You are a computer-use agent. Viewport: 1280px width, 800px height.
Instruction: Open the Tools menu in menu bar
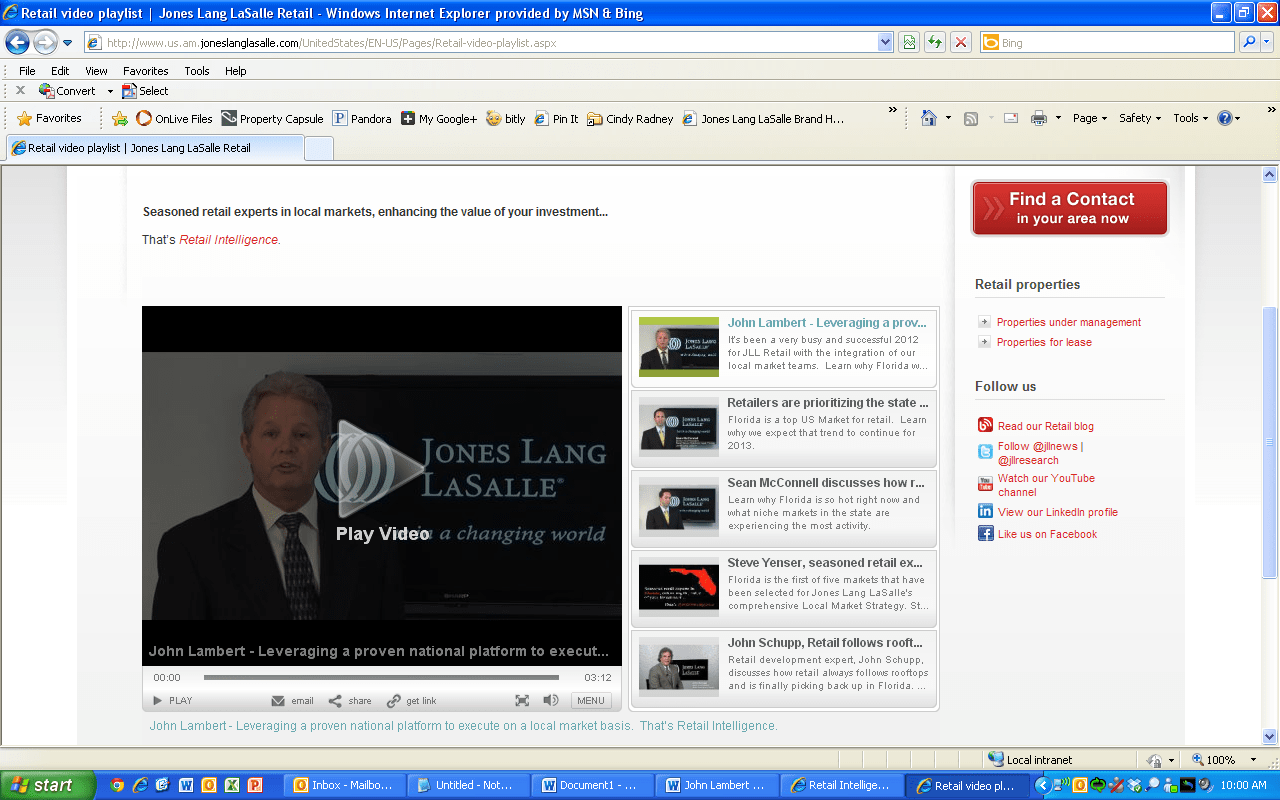197,71
